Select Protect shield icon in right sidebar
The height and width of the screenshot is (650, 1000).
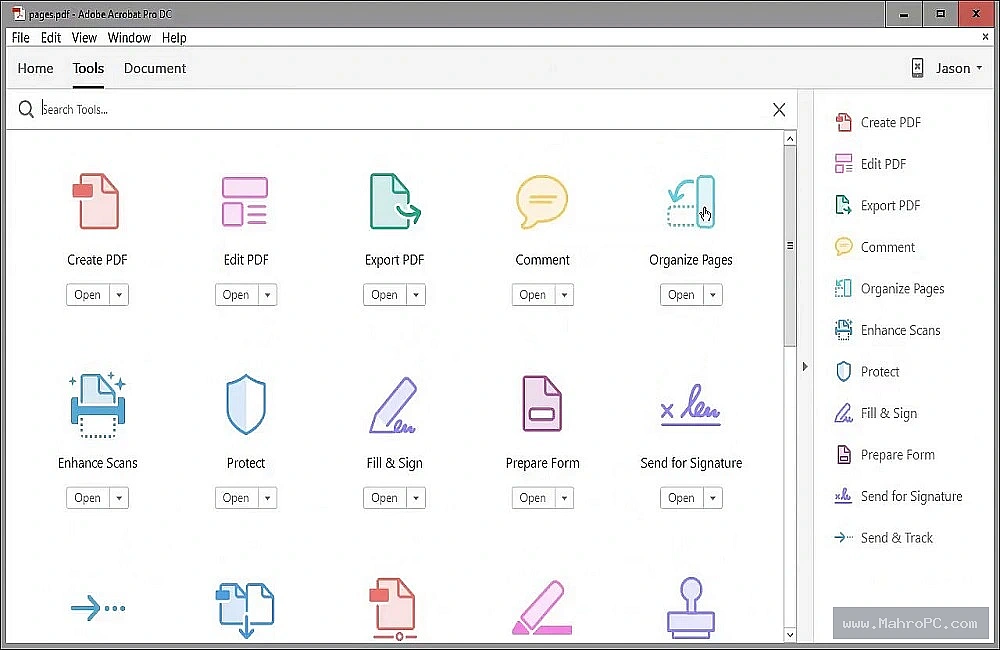(x=844, y=371)
